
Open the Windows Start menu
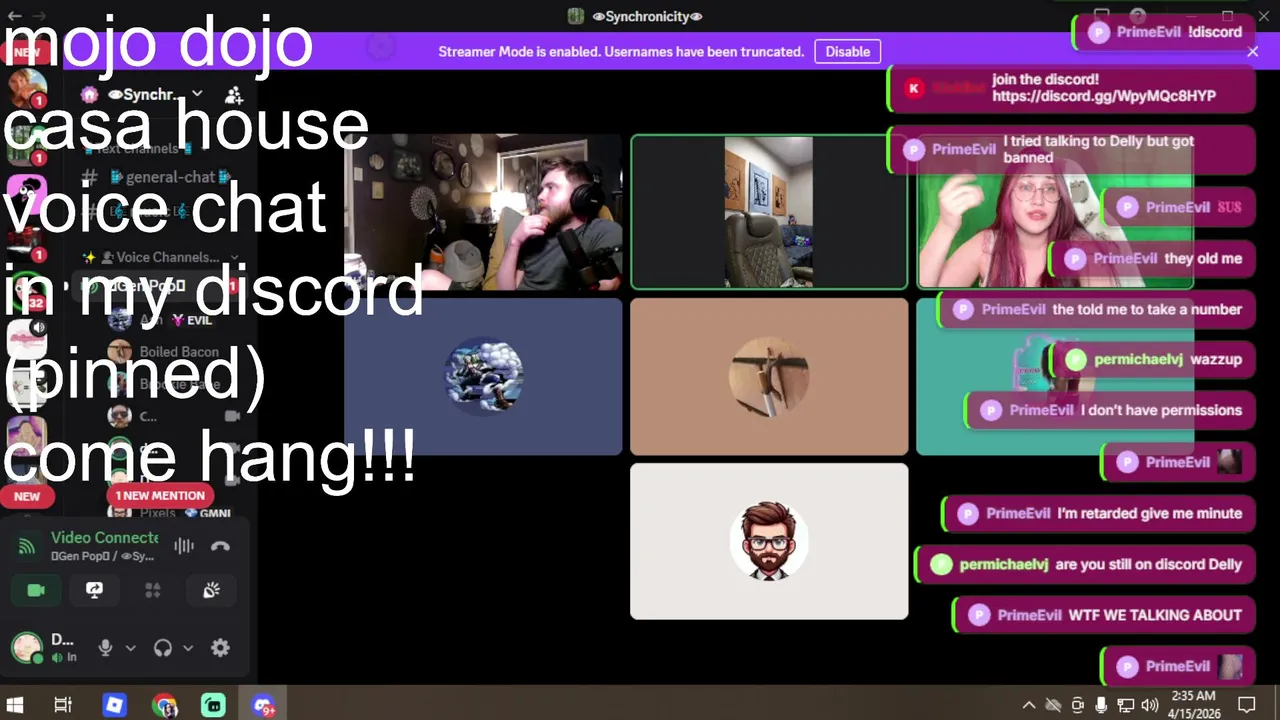point(15,705)
